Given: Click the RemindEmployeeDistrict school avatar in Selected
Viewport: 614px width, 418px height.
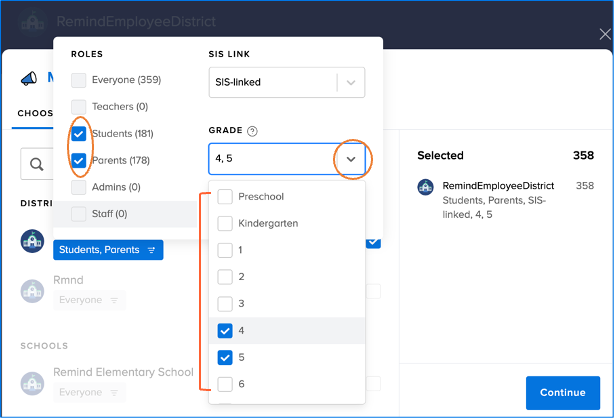Looking at the screenshot, I should tap(425, 187).
